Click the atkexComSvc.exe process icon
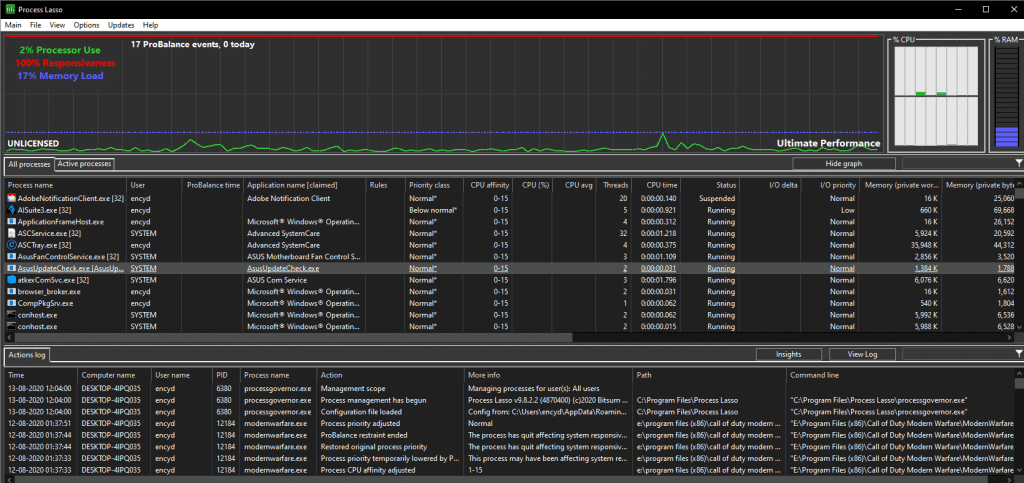 (11, 279)
